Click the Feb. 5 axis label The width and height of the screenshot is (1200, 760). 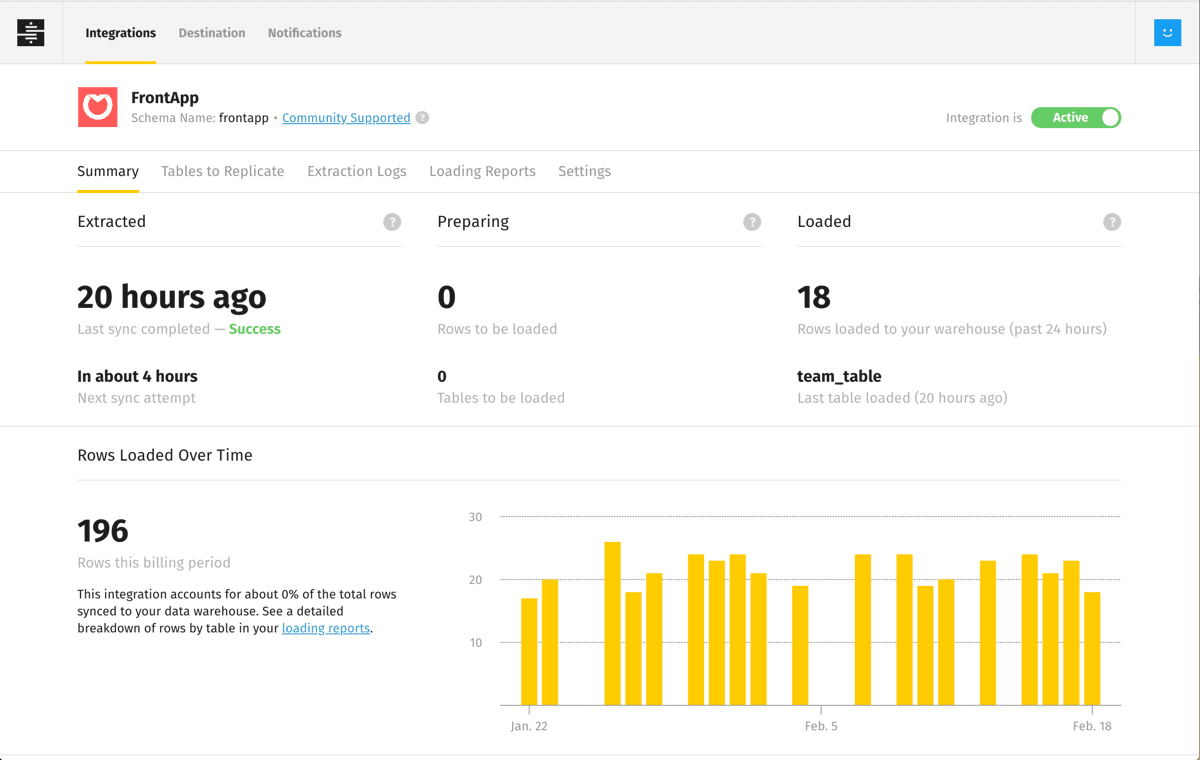821,726
